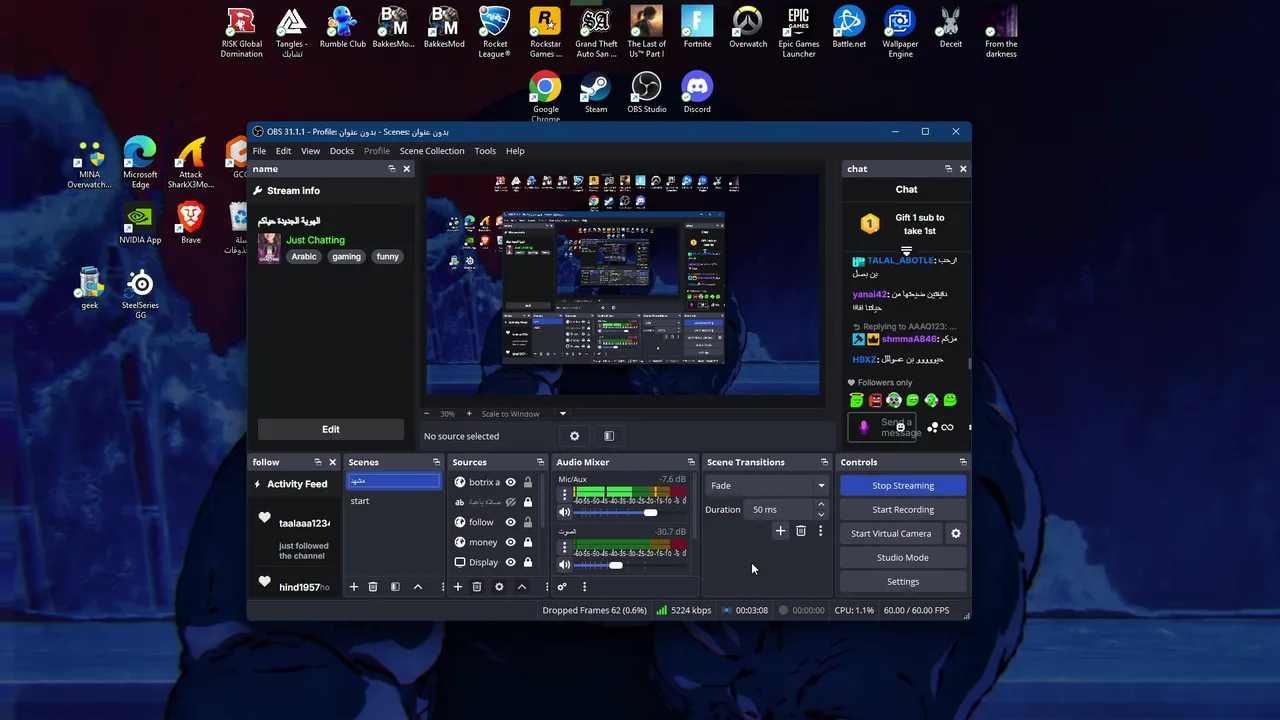Hide the follow source
Image resolution: width=1280 pixels, height=720 pixels.
[510, 522]
